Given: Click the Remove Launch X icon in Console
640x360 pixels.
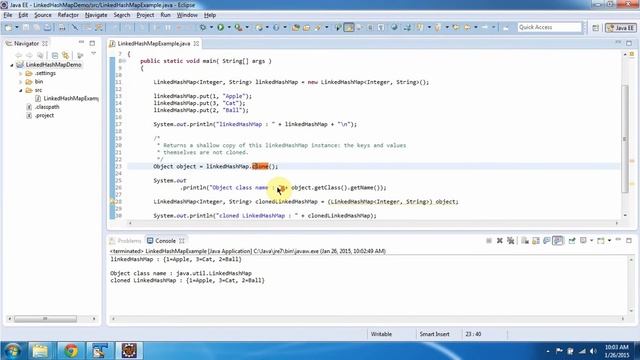Looking at the screenshot, I should [x=500, y=241].
